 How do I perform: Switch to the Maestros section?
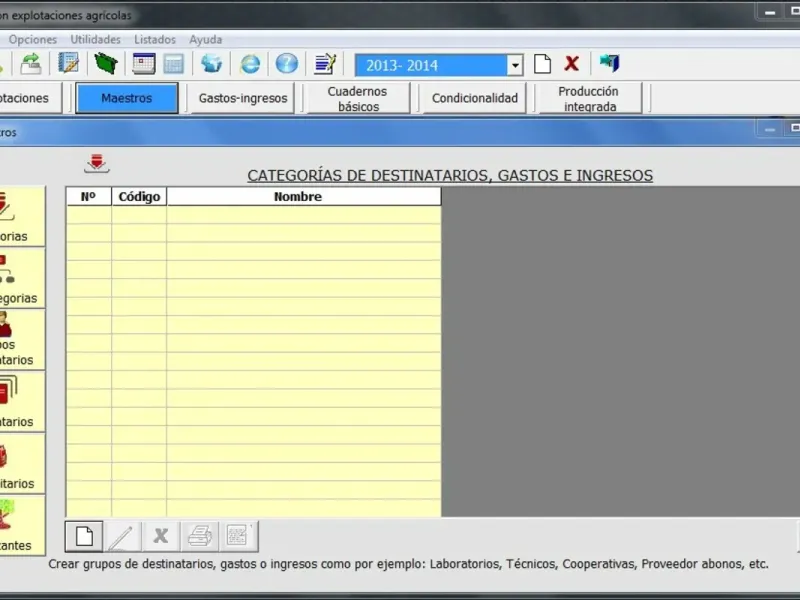(x=127, y=98)
